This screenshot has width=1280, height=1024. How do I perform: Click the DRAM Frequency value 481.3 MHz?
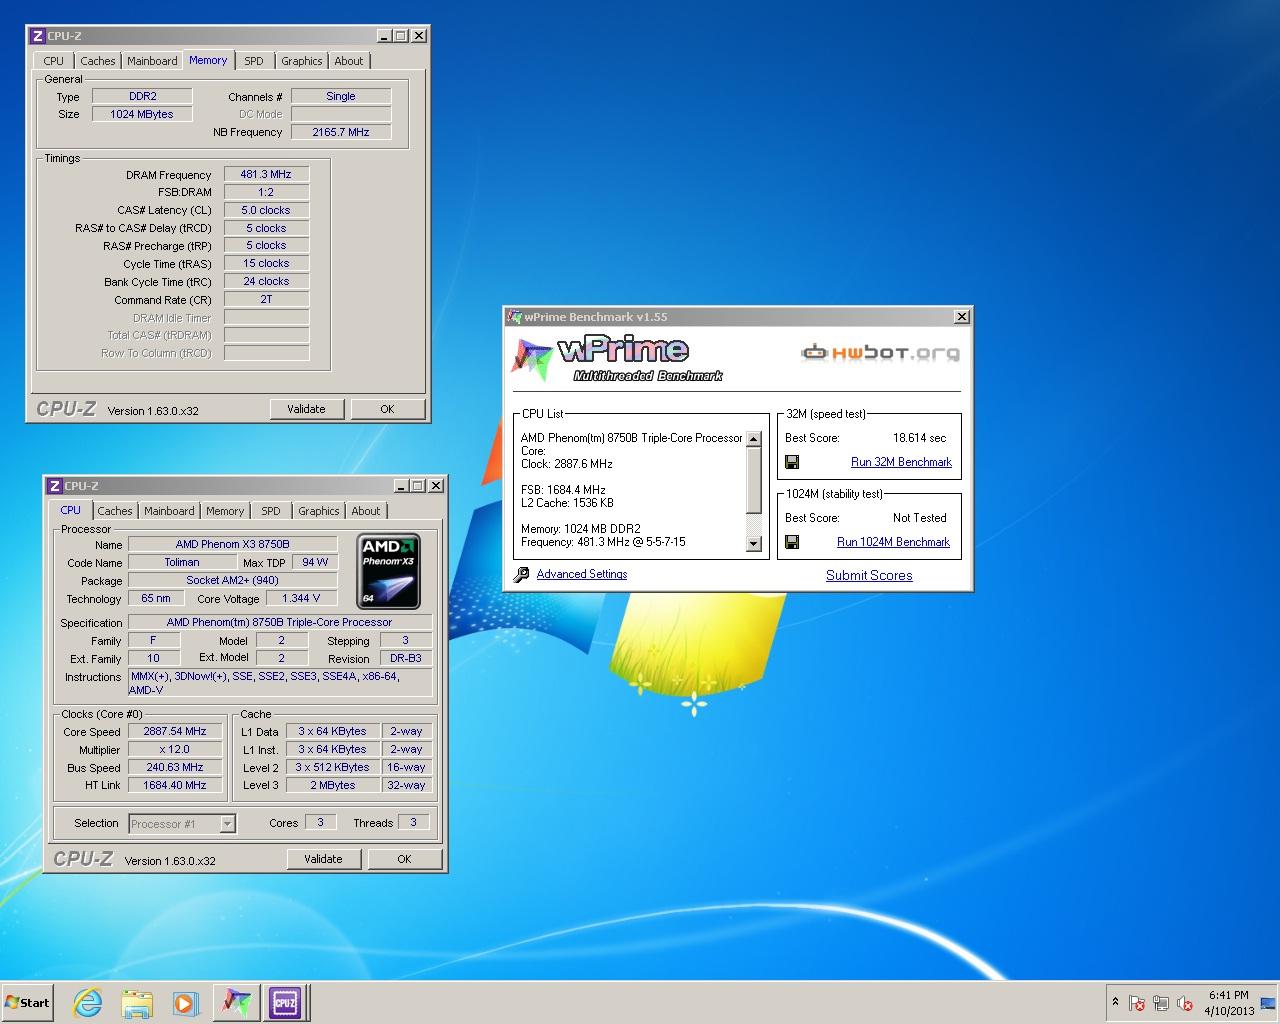coord(266,174)
